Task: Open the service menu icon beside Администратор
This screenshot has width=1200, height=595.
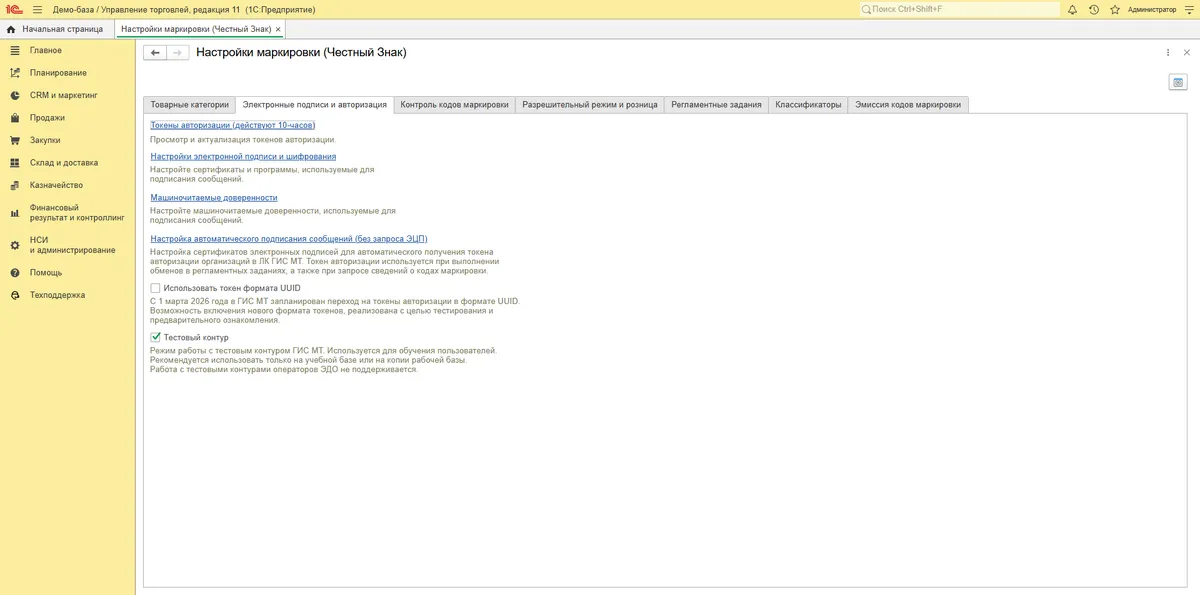Action: click(1187, 9)
